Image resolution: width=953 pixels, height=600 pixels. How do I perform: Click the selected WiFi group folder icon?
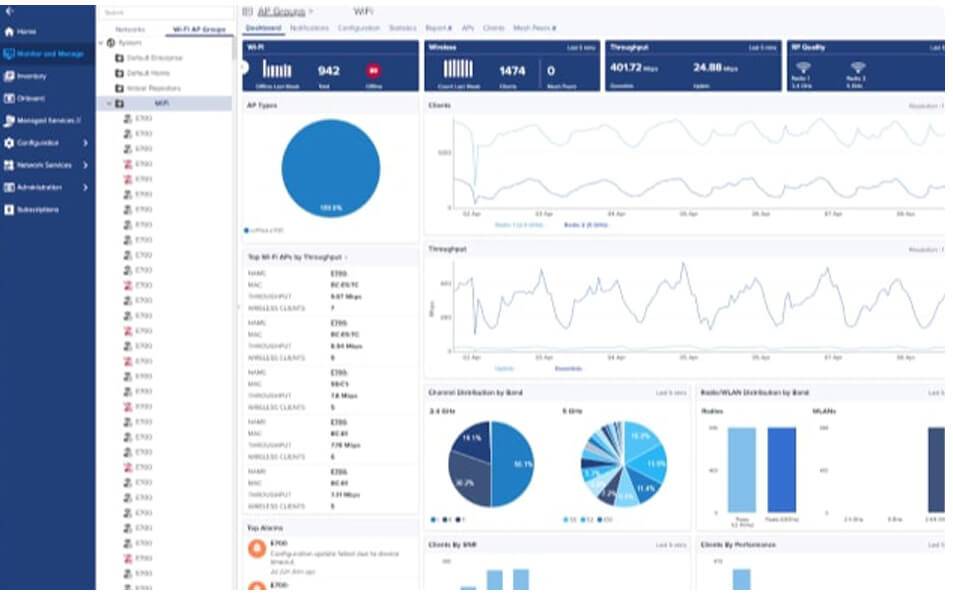click(120, 104)
